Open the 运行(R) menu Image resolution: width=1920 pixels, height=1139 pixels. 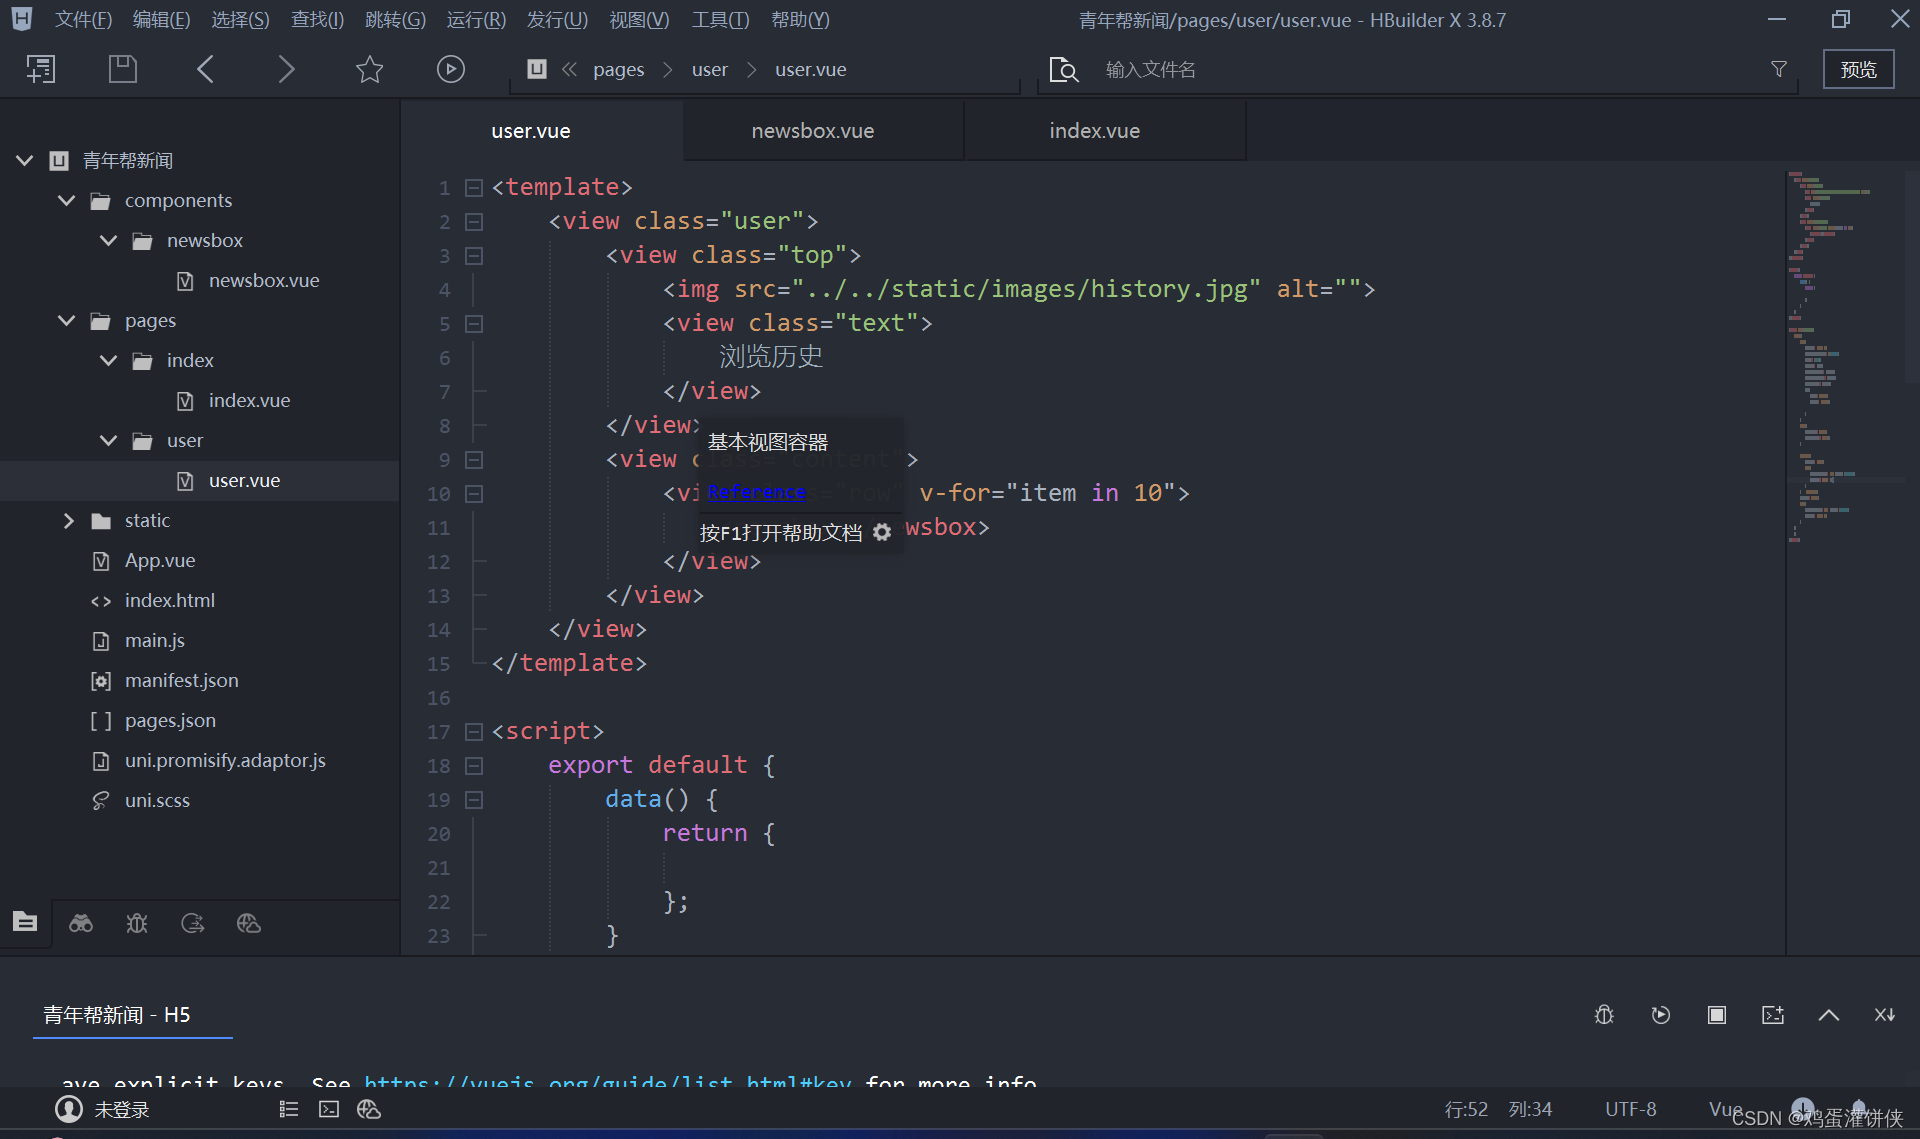tap(476, 20)
